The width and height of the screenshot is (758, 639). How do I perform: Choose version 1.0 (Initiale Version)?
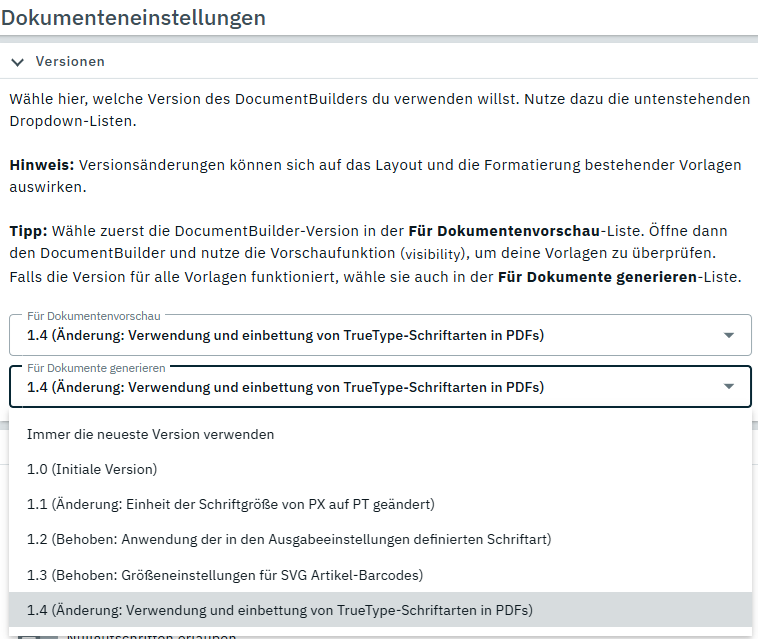pyautogui.click(x=92, y=469)
